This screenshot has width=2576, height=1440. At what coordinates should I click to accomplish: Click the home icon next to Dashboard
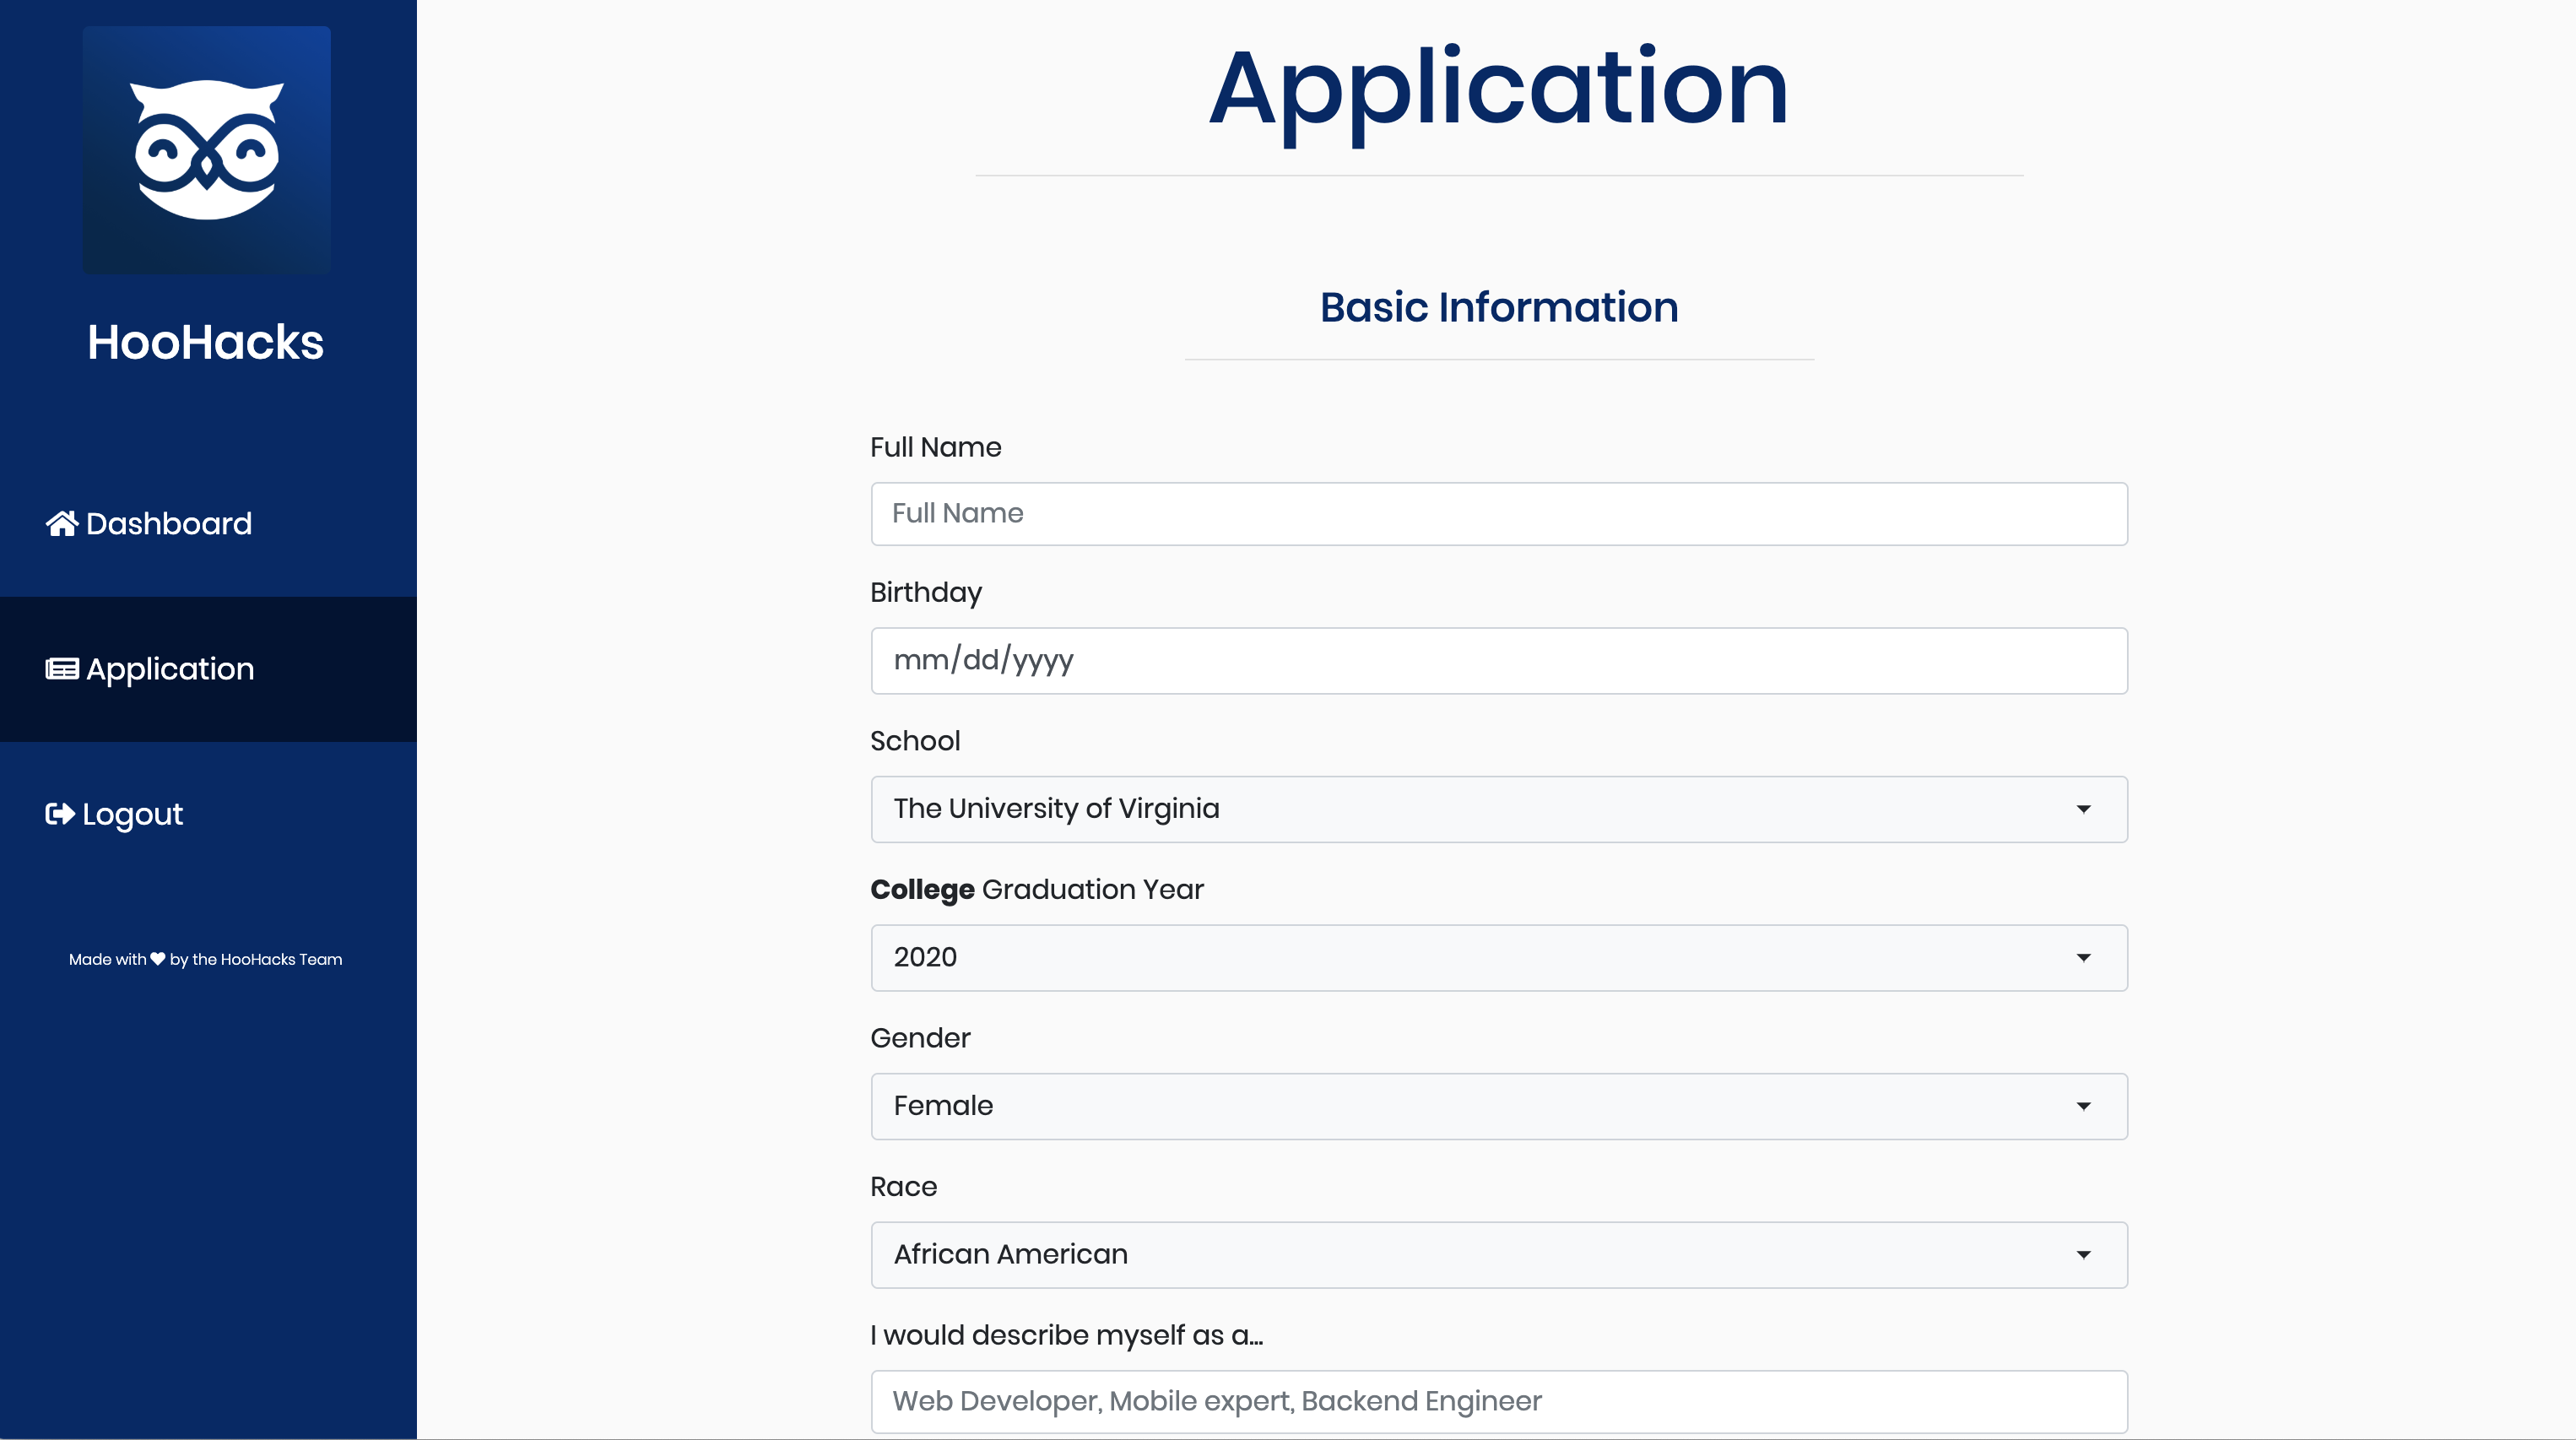pos(61,523)
